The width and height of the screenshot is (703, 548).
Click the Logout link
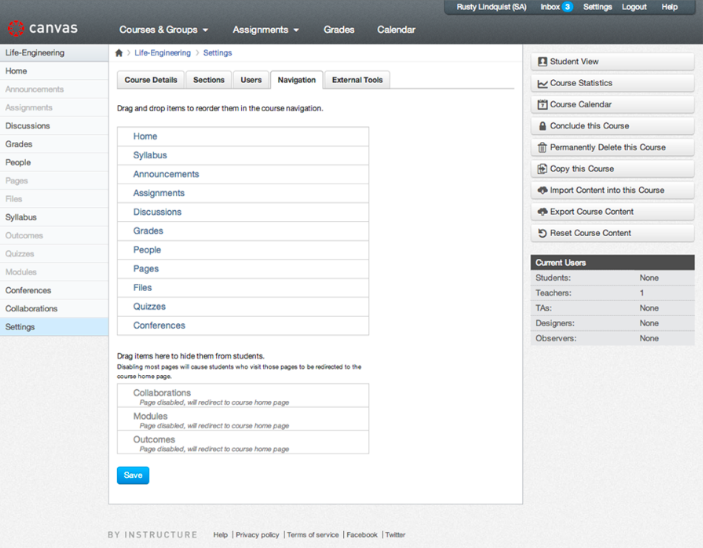pyautogui.click(x=634, y=7)
